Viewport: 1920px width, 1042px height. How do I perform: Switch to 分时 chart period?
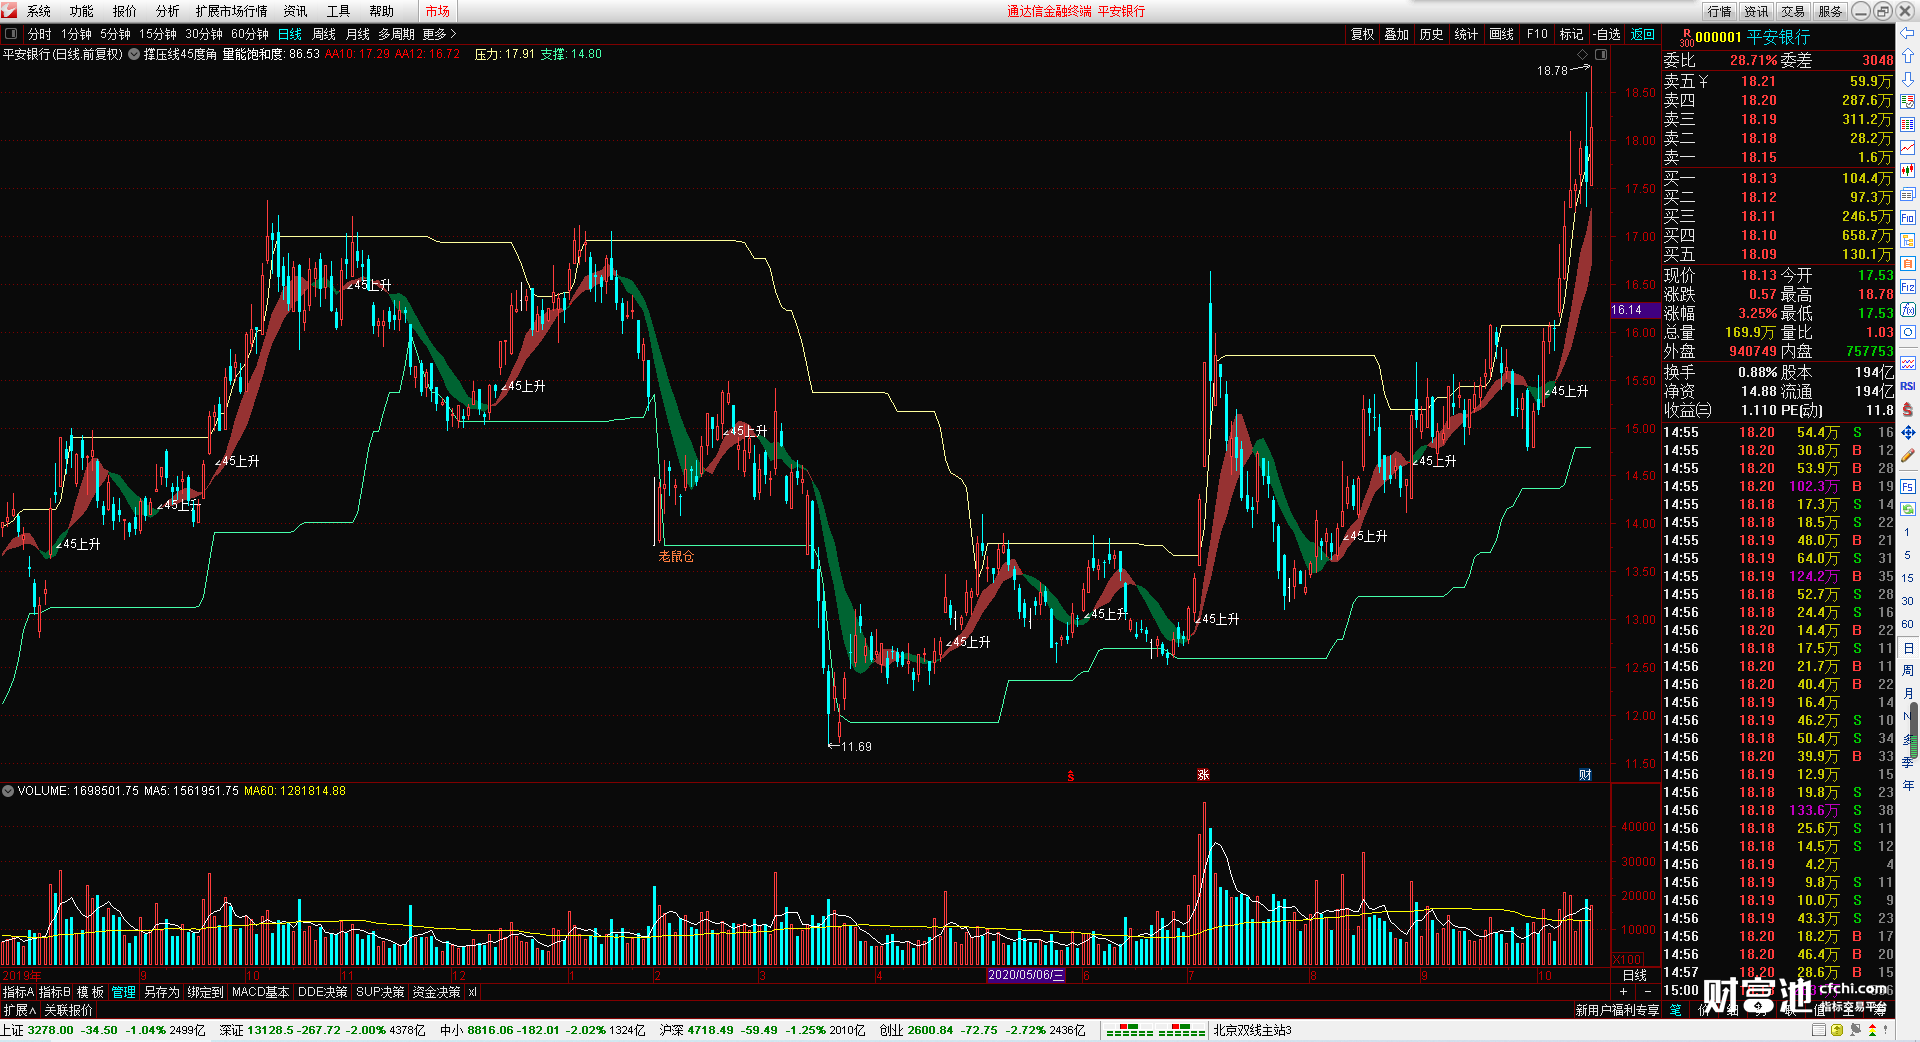pyautogui.click(x=39, y=34)
